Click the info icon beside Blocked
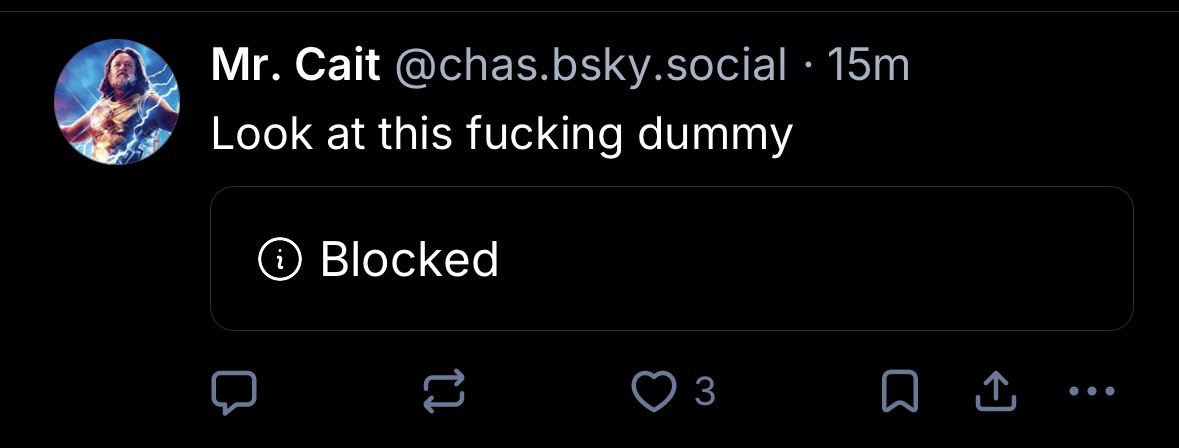Screen dimensions: 1179x448 [x=279, y=260]
